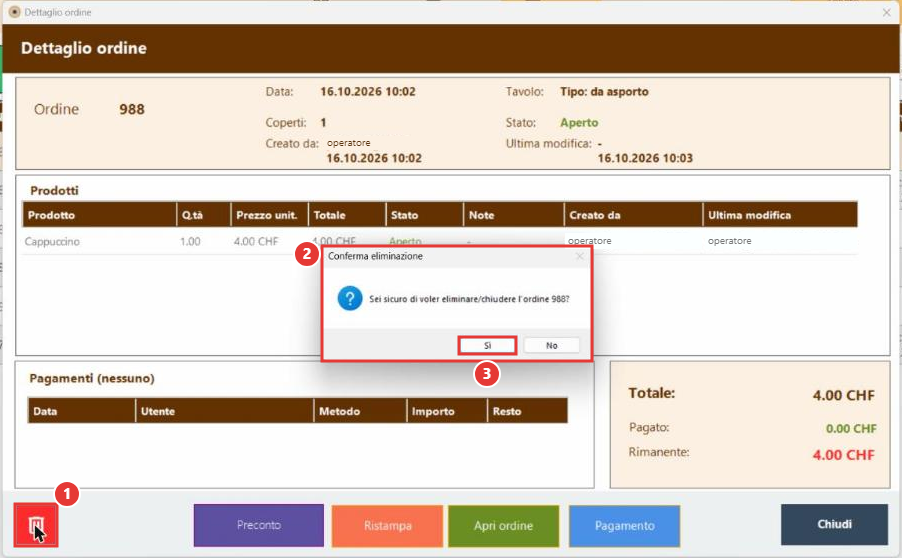Click the Ultima modifica column header
The height and width of the screenshot is (558, 902).
coord(780,215)
